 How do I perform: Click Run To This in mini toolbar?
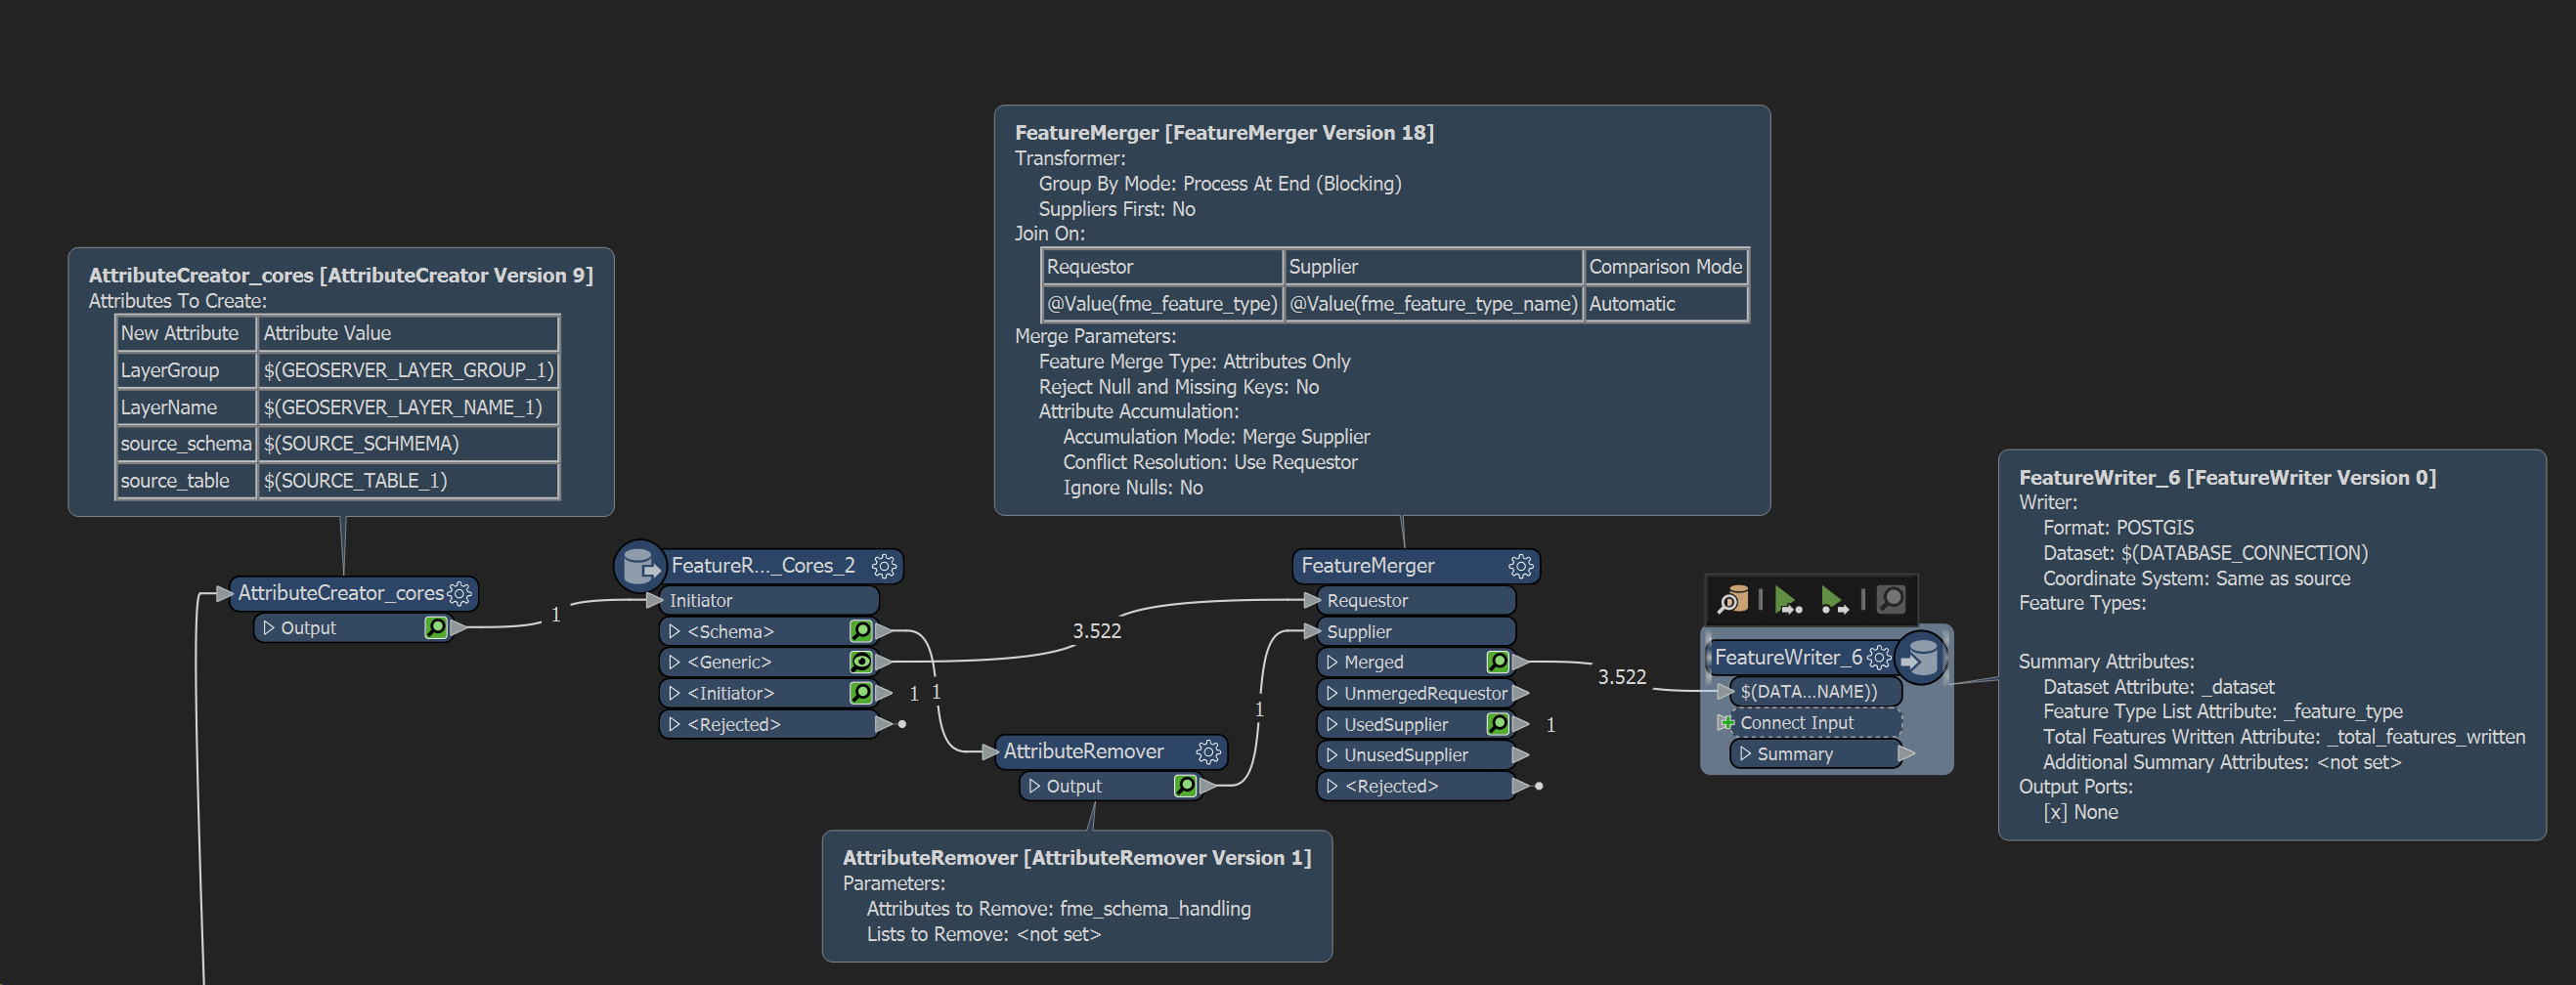(1788, 600)
